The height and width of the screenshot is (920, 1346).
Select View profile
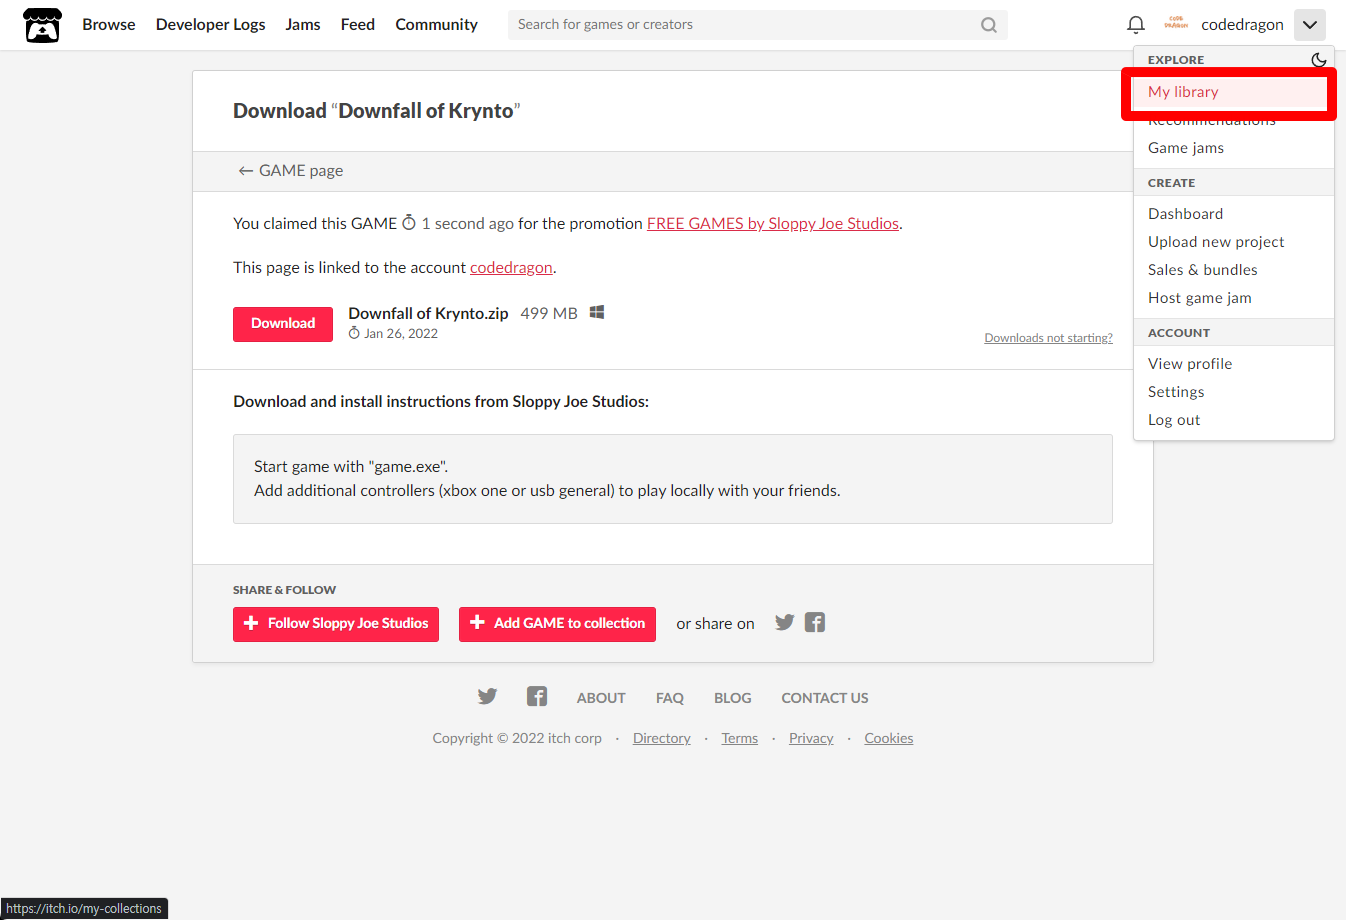1234,364
